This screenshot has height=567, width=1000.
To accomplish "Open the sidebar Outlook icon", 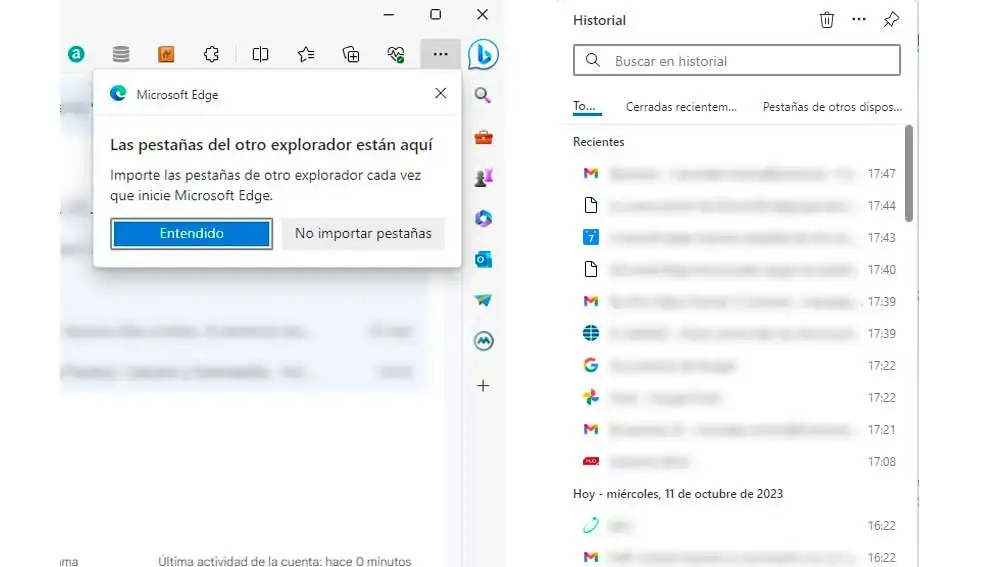I will [483, 260].
